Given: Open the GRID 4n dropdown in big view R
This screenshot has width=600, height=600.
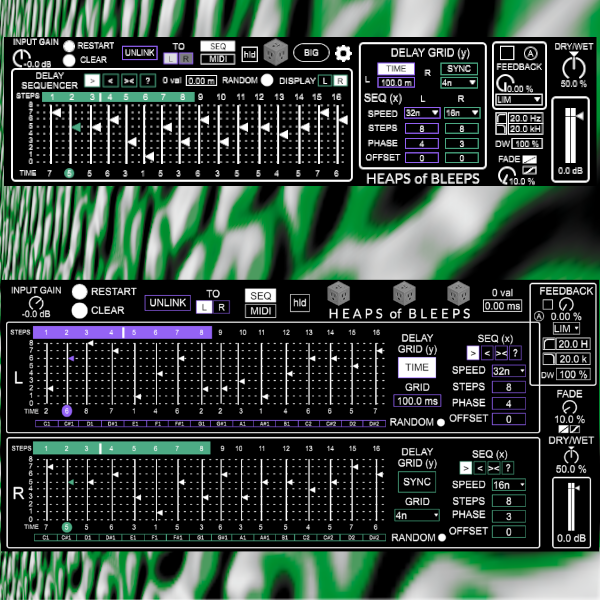Looking at the screenshot, I should [x=417, y=515].
